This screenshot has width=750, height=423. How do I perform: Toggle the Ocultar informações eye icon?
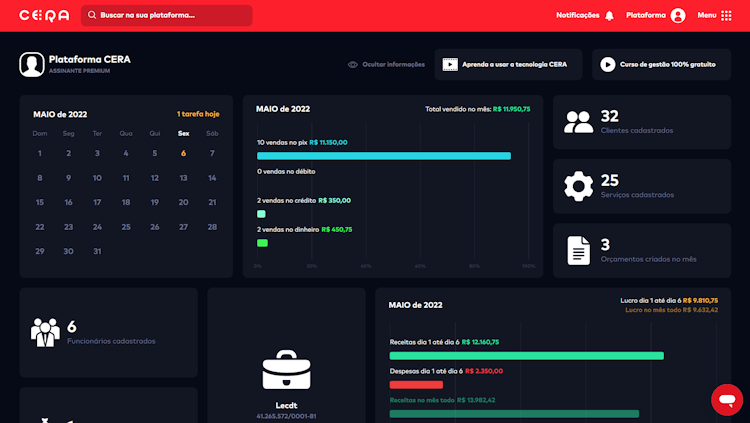click(x=353, y=65)
